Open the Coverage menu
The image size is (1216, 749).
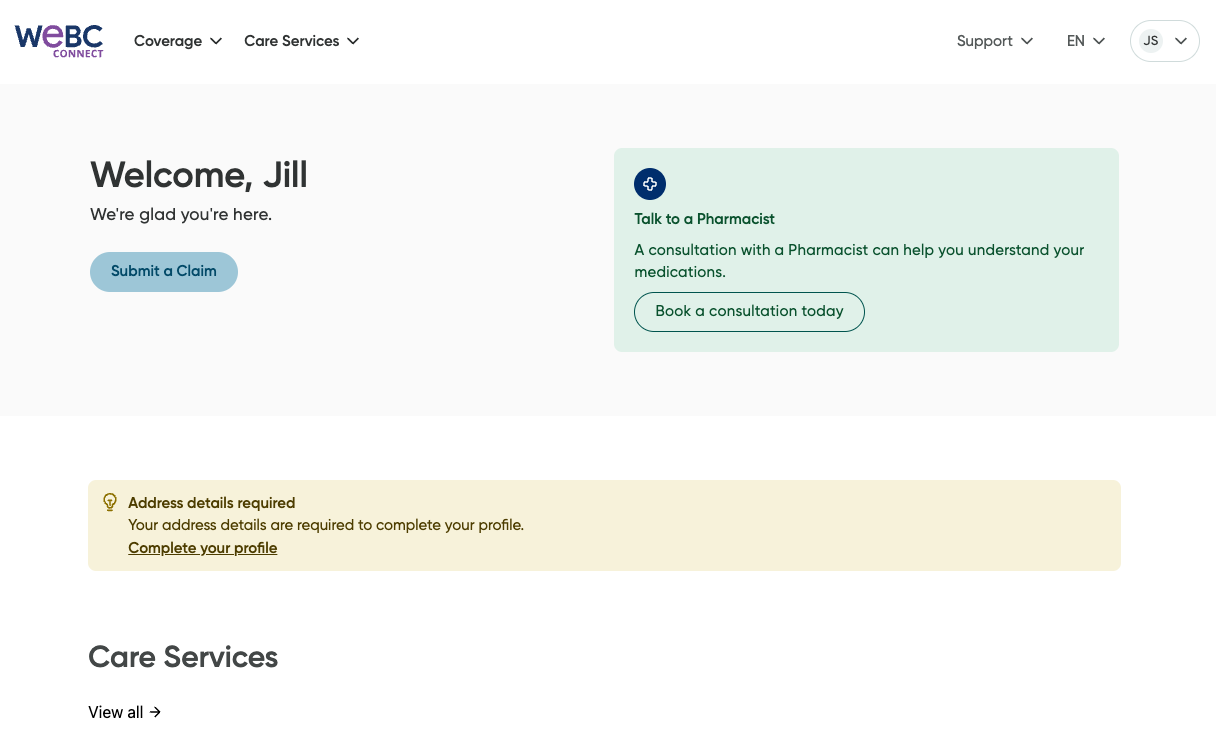[178, 41]
